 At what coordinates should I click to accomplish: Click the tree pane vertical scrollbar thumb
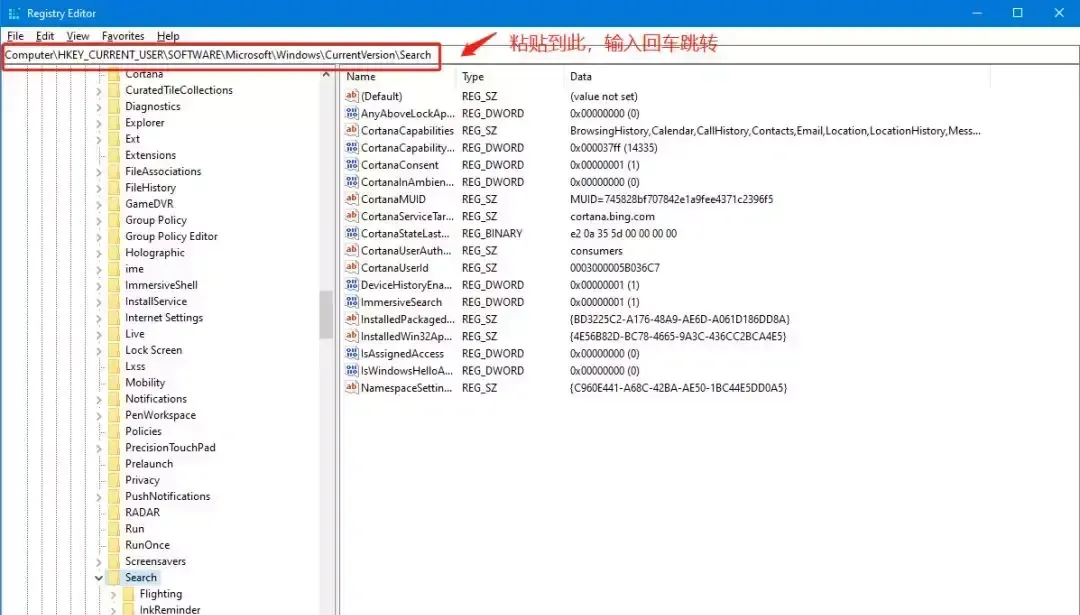326,315
